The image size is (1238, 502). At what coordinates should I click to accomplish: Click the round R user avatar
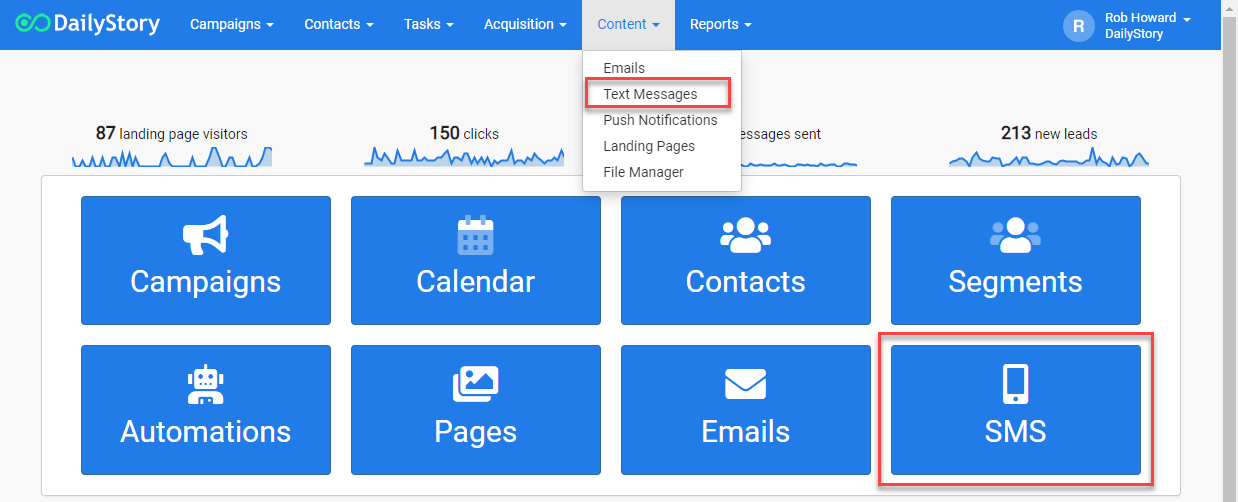coord(1079,26)
